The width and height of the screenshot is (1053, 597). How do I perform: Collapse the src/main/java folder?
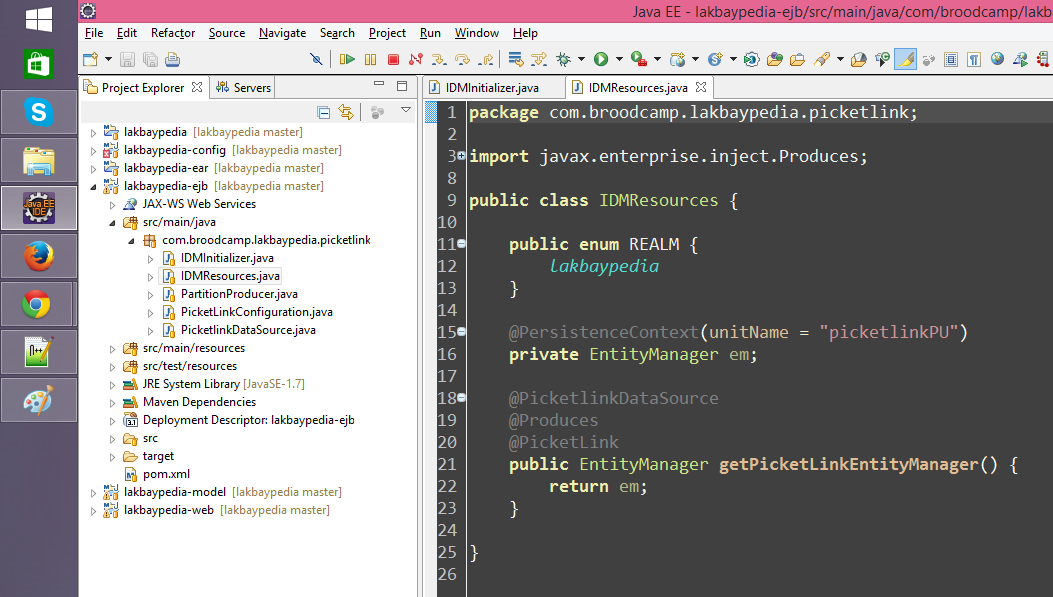point(112,223)
